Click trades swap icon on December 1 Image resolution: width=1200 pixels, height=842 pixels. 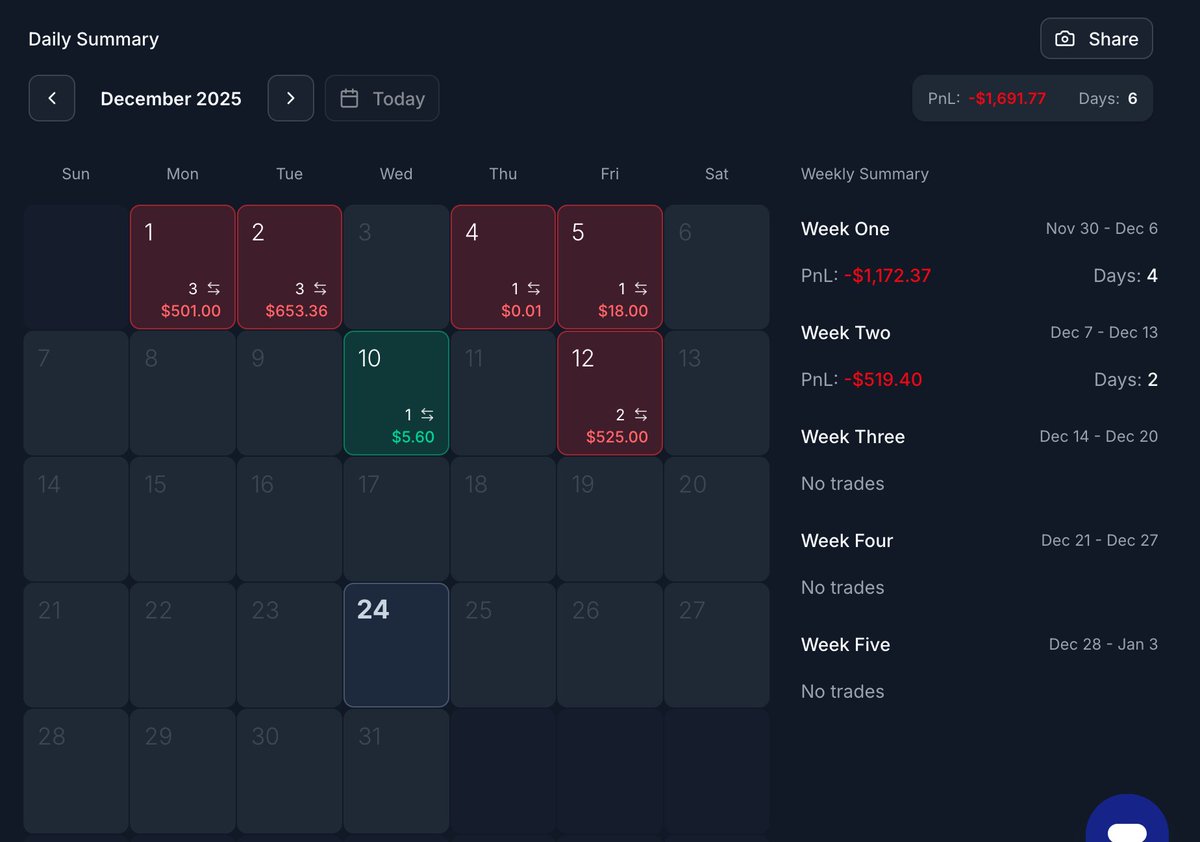213,288
